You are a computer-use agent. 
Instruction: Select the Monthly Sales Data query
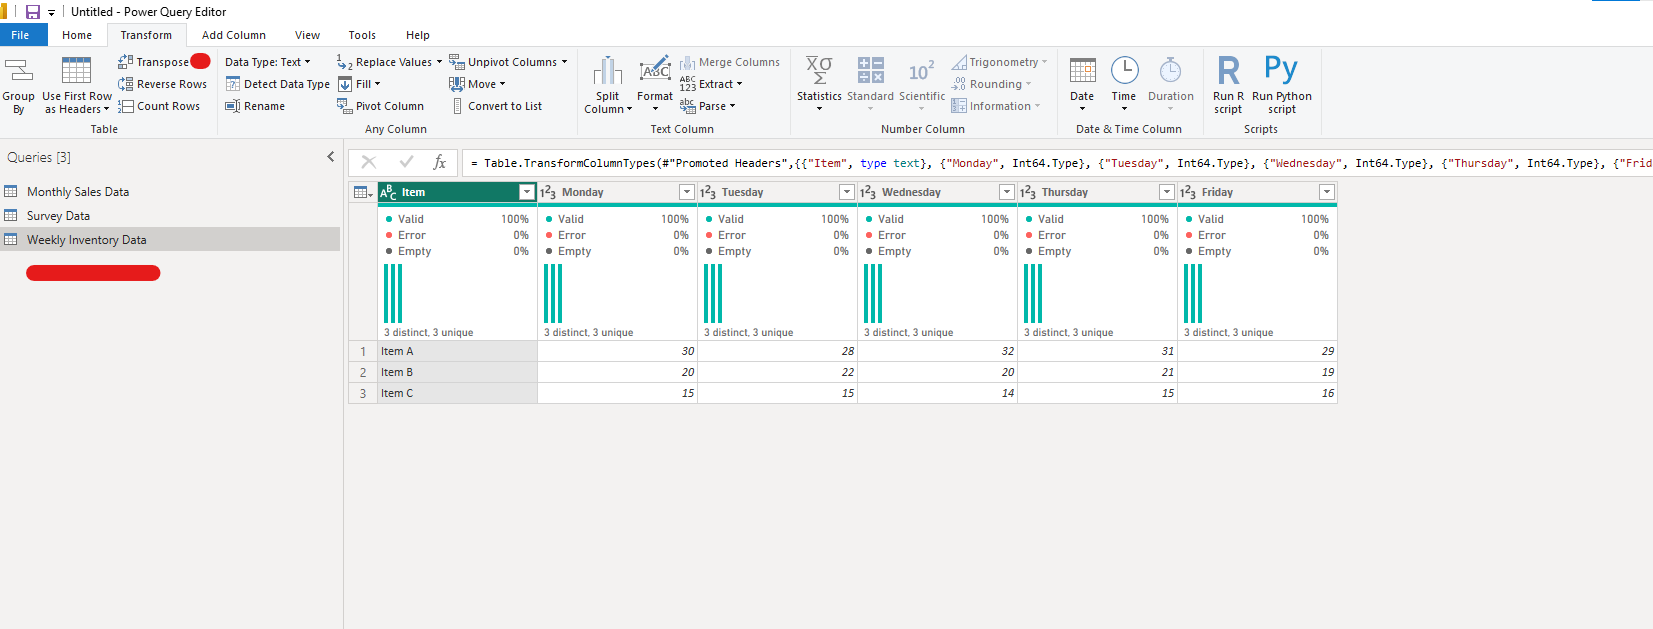click(78, 192)
